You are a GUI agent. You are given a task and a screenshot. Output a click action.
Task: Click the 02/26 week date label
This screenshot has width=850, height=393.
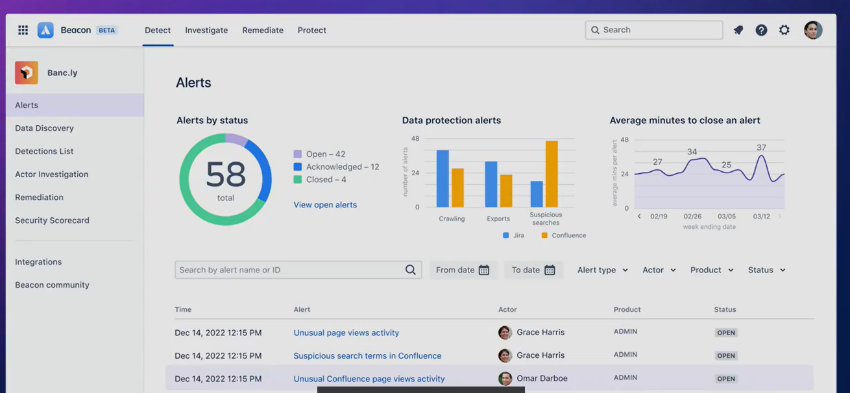pos(692,216)
